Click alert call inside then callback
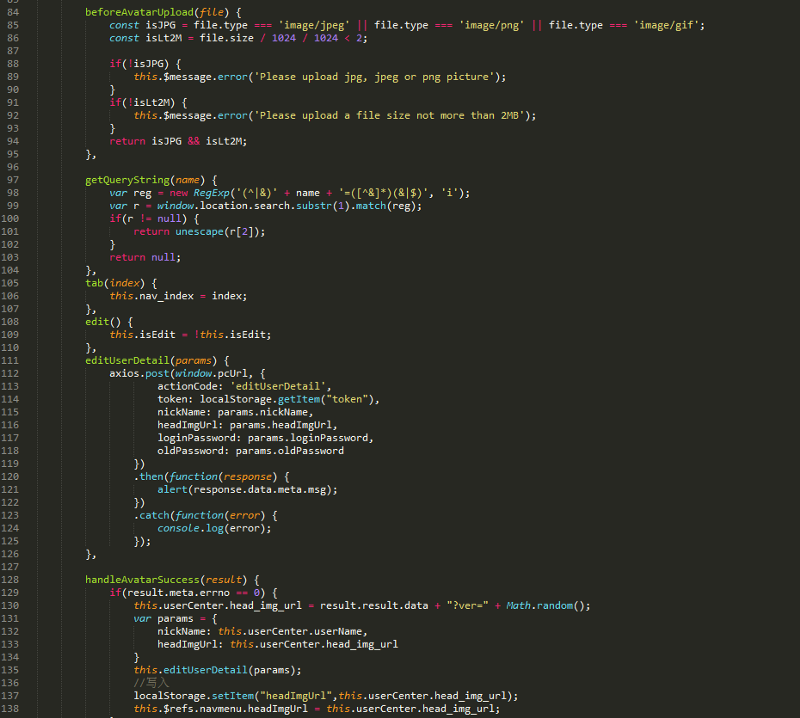This screenshot has height=718, width=800. 173,489
